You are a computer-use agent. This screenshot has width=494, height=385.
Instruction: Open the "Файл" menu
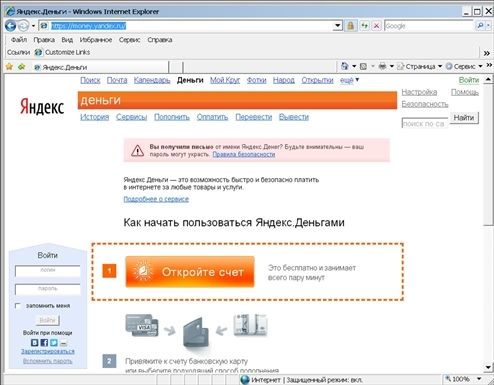(19, 40)
